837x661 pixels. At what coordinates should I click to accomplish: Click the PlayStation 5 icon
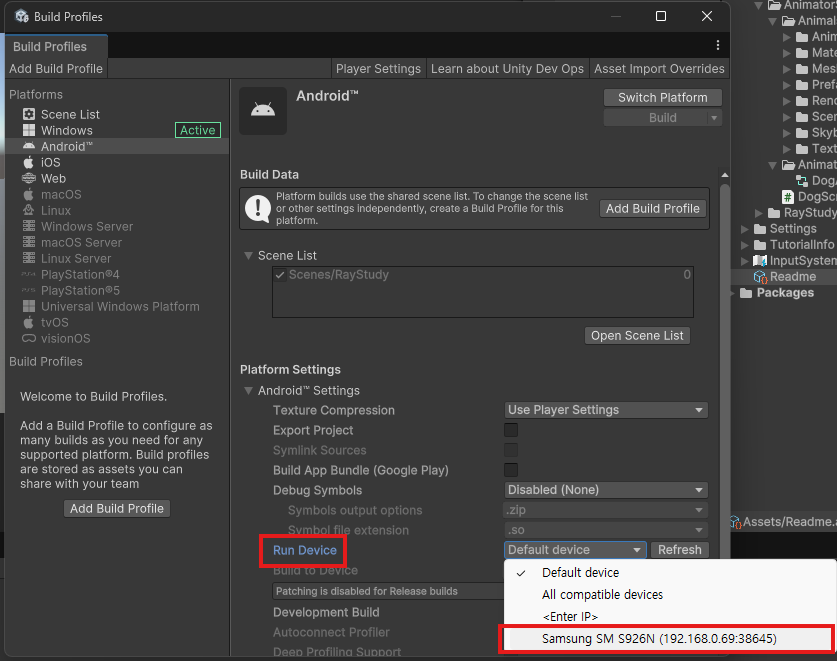[x=29, y=290]
